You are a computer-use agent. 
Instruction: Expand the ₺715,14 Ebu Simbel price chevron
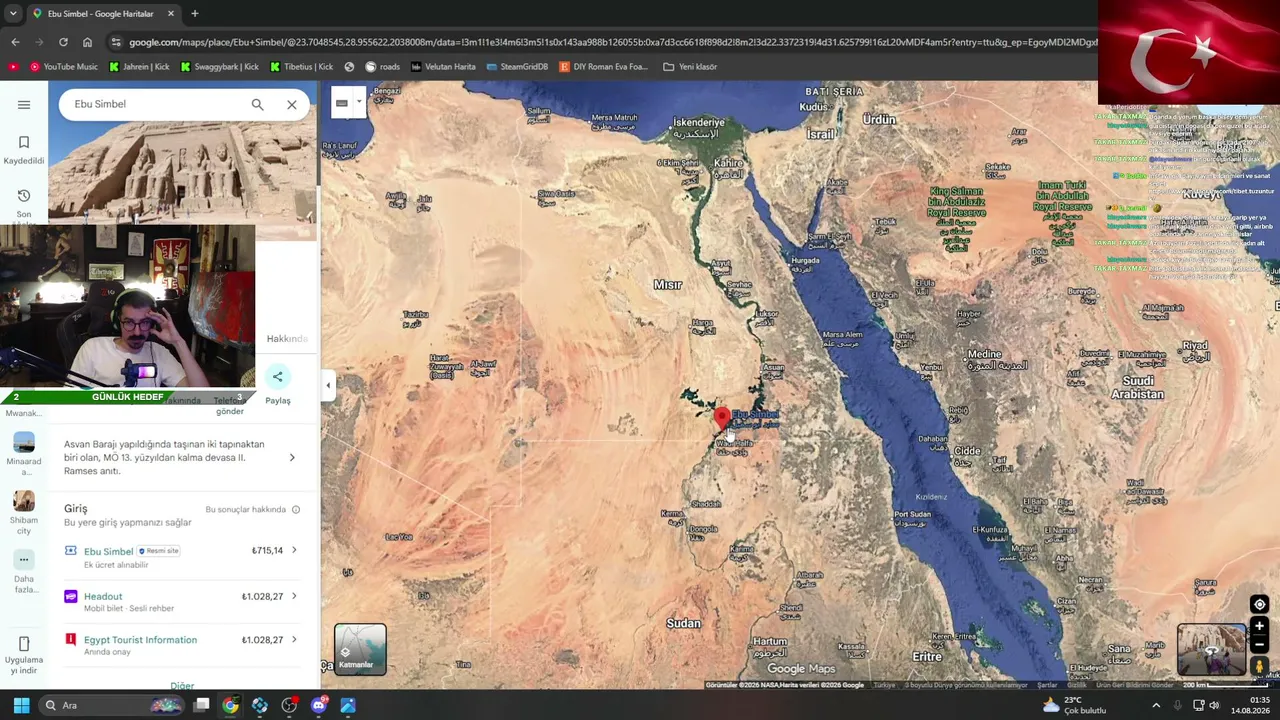(x=294, y=550)
